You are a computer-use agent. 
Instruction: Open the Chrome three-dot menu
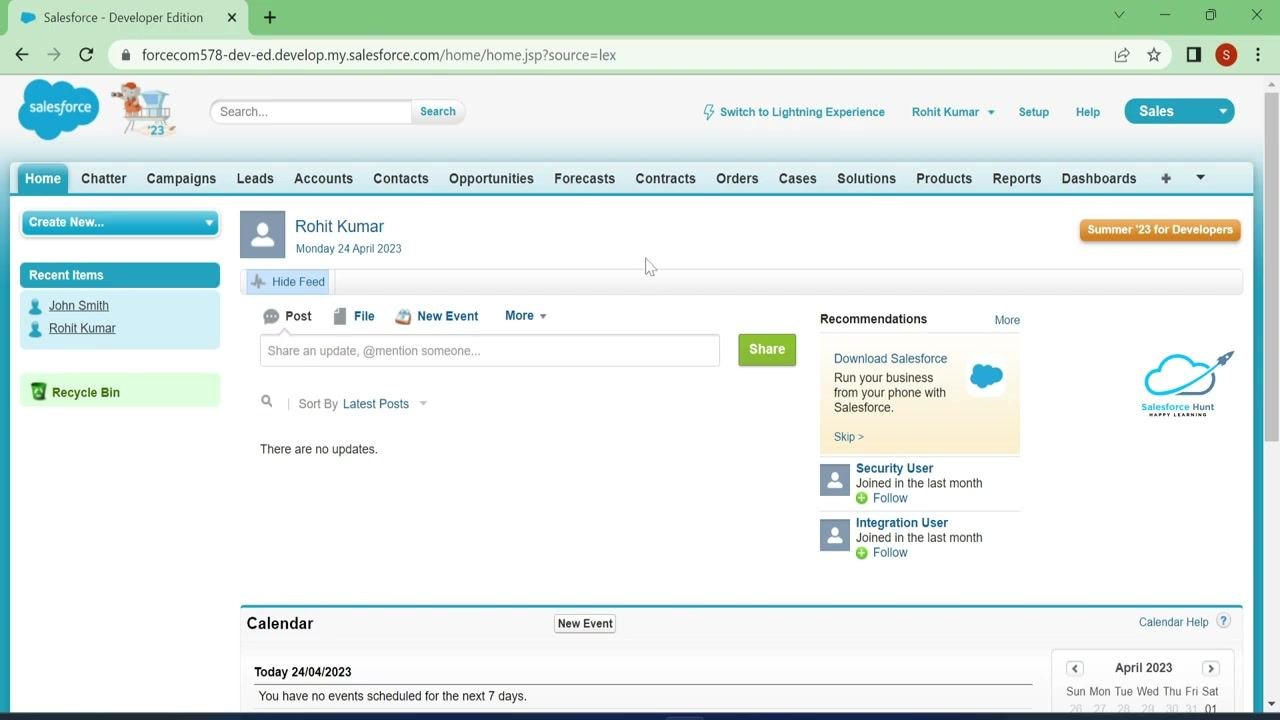(1258, 55)
